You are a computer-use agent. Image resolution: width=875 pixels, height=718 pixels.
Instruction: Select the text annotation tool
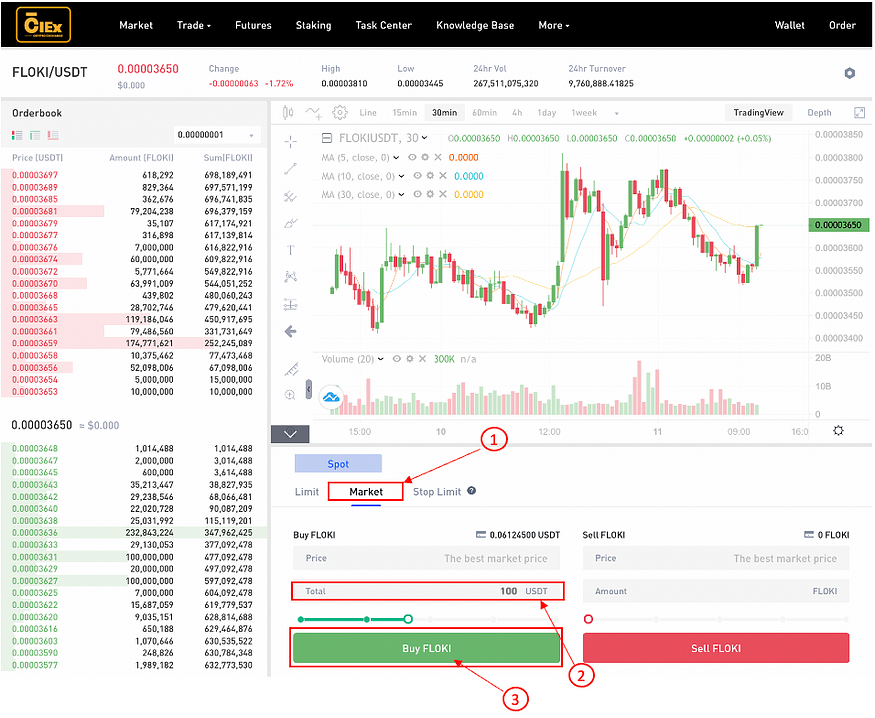coord(290,250)
